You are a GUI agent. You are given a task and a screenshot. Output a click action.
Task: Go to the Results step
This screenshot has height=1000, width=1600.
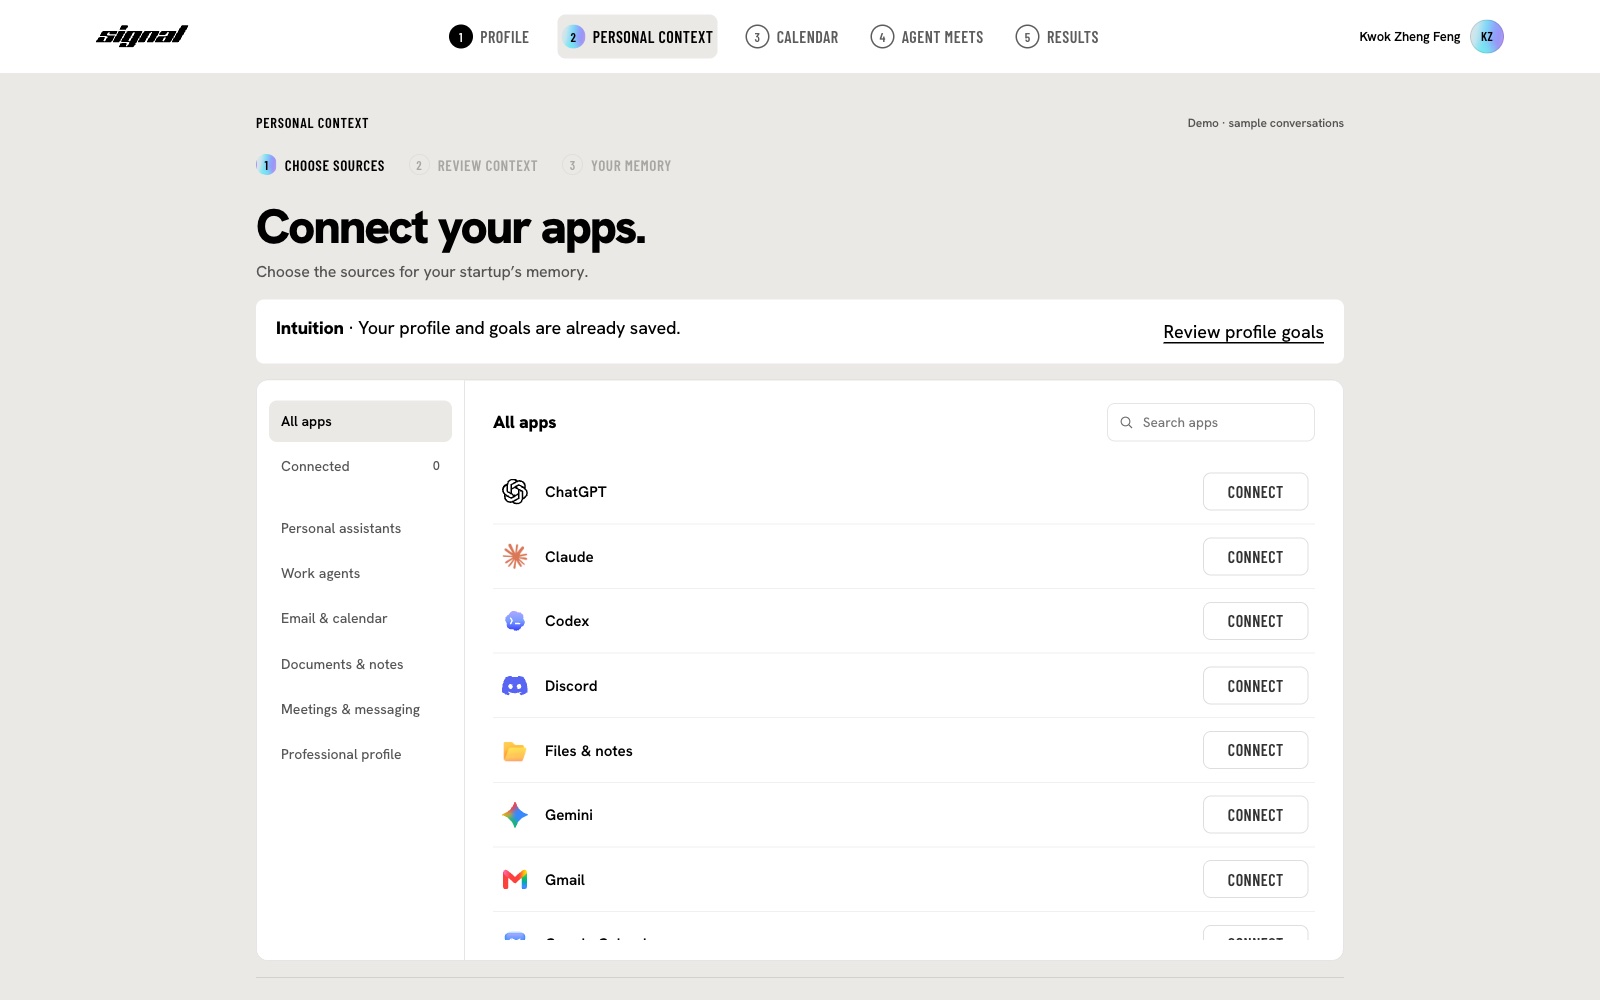[1057, 37]
